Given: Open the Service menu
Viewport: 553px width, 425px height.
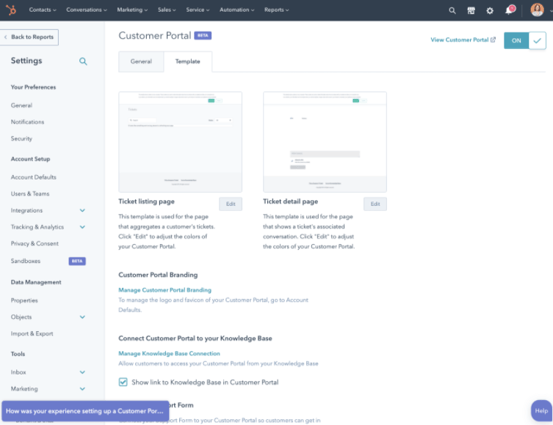Looking at the screenshot, I should (x=198, y=10).
